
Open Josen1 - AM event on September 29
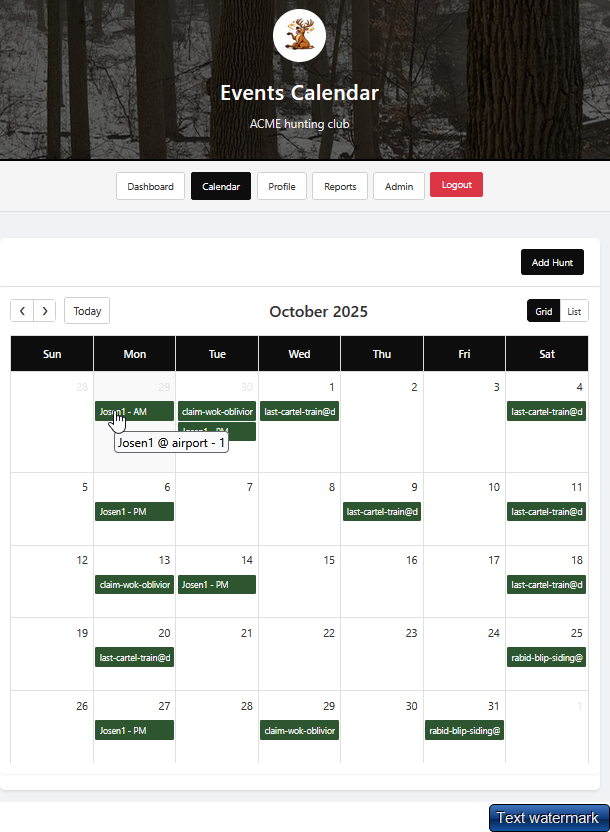click(x=134, y=411)
